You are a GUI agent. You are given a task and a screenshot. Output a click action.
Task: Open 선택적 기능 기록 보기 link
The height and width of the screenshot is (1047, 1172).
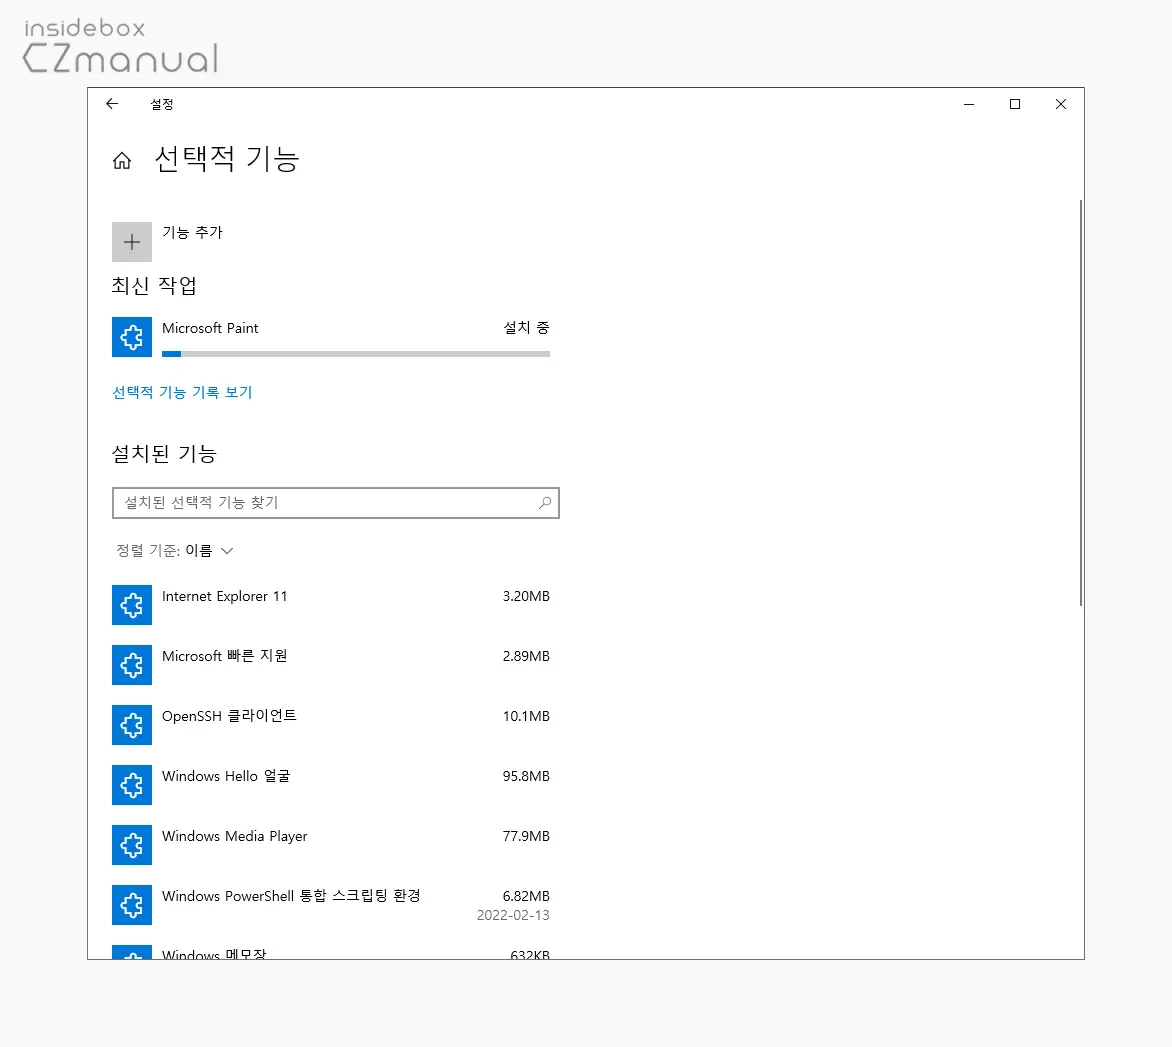tap(182, 392)
